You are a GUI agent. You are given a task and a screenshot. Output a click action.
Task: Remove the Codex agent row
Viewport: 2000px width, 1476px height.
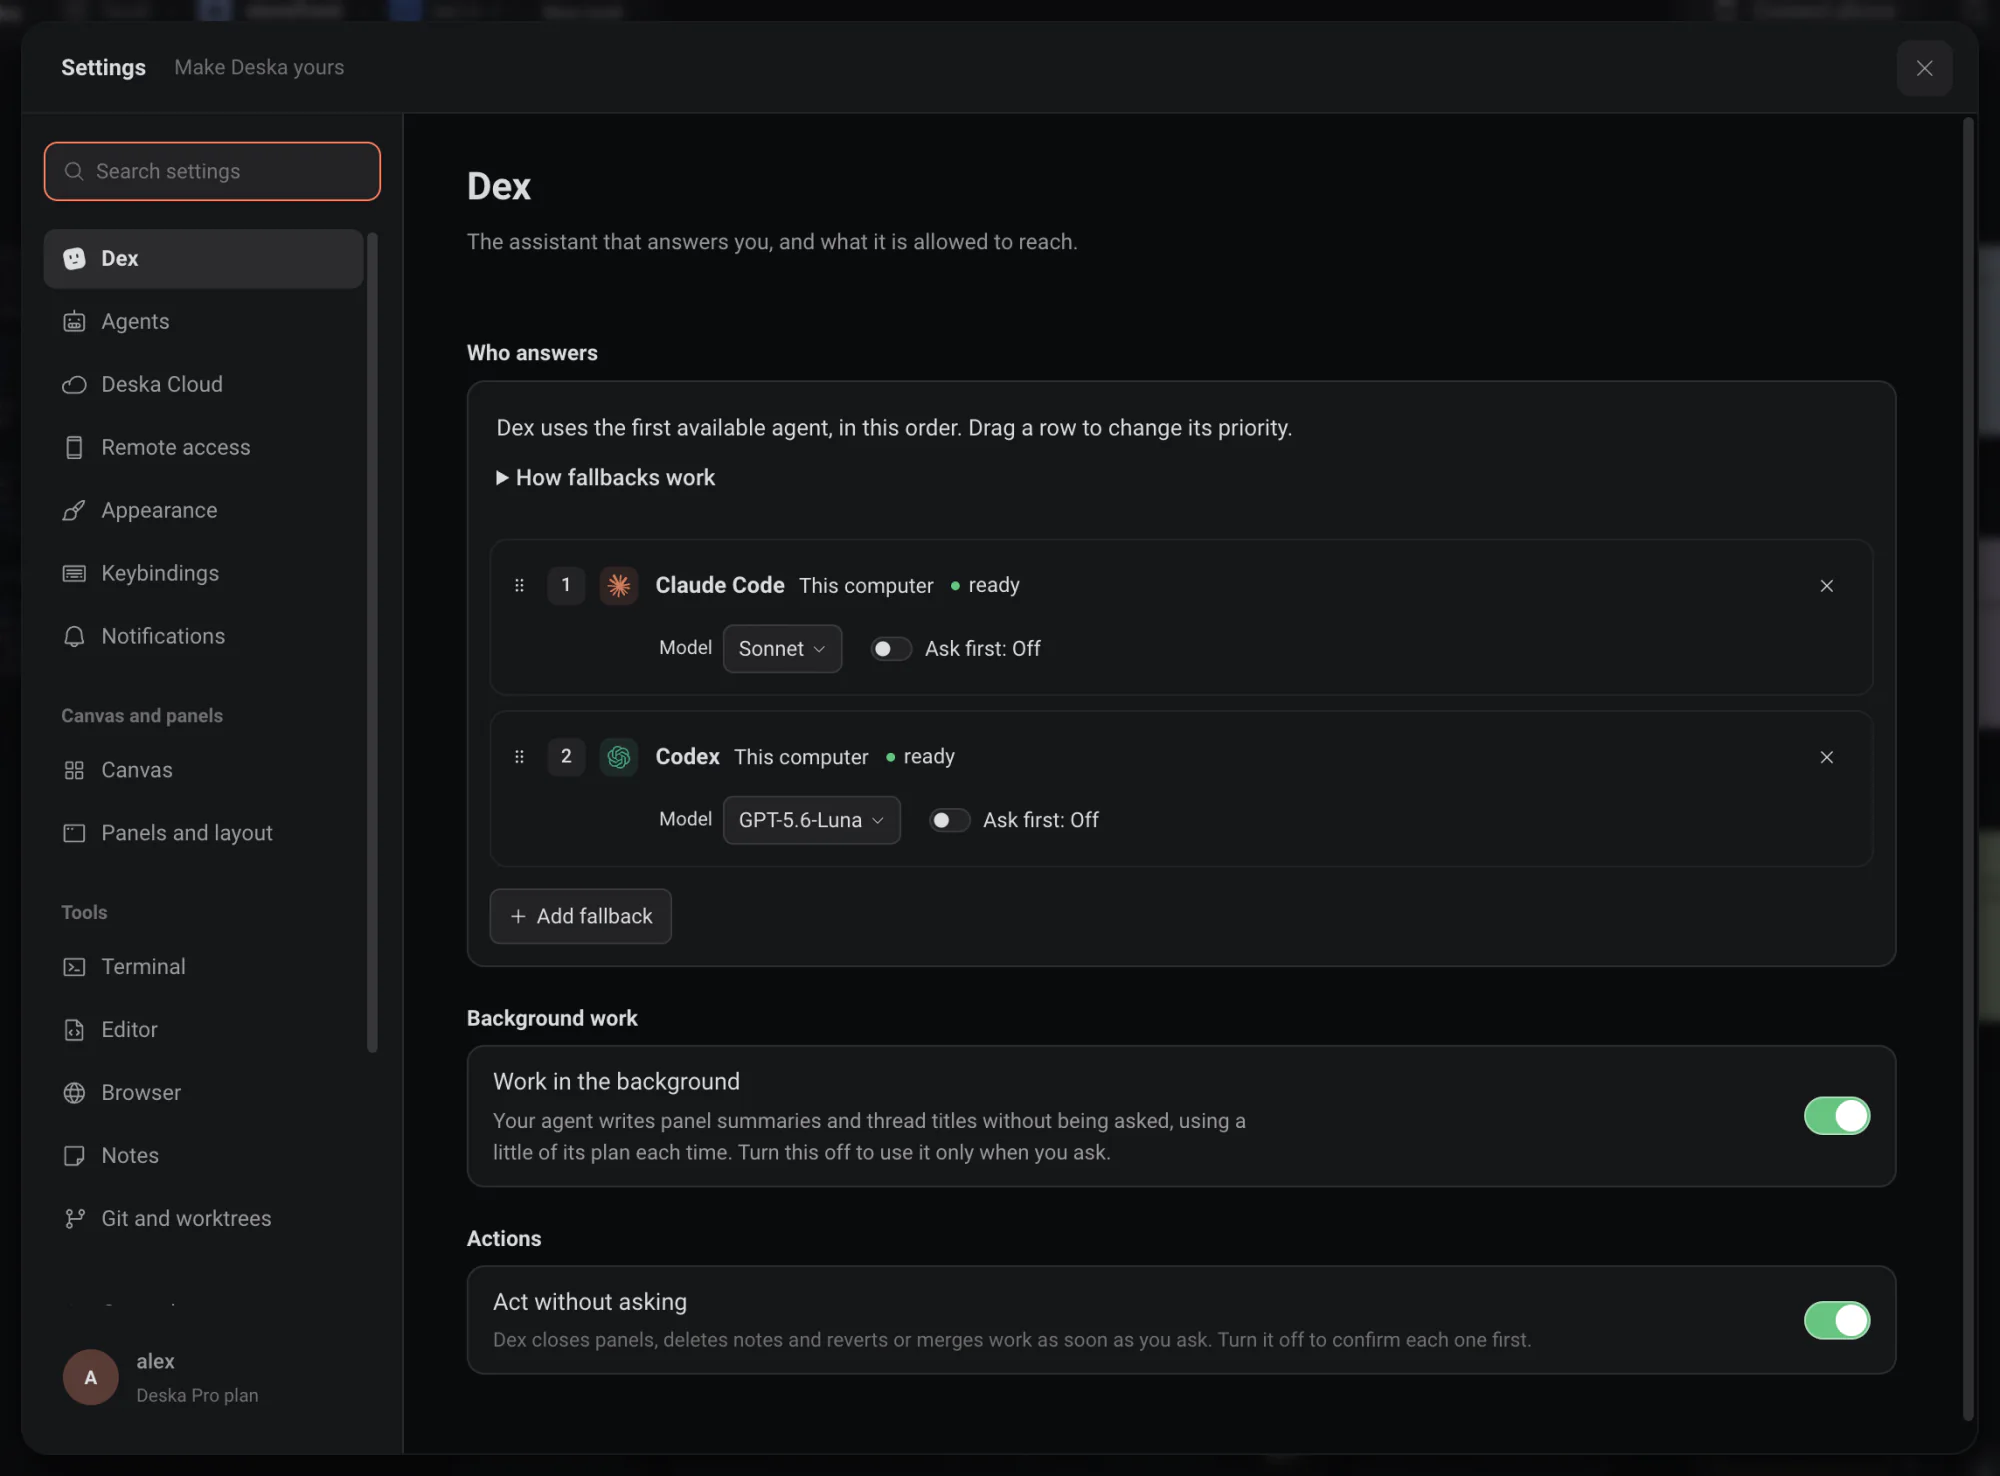point(1826,758)
